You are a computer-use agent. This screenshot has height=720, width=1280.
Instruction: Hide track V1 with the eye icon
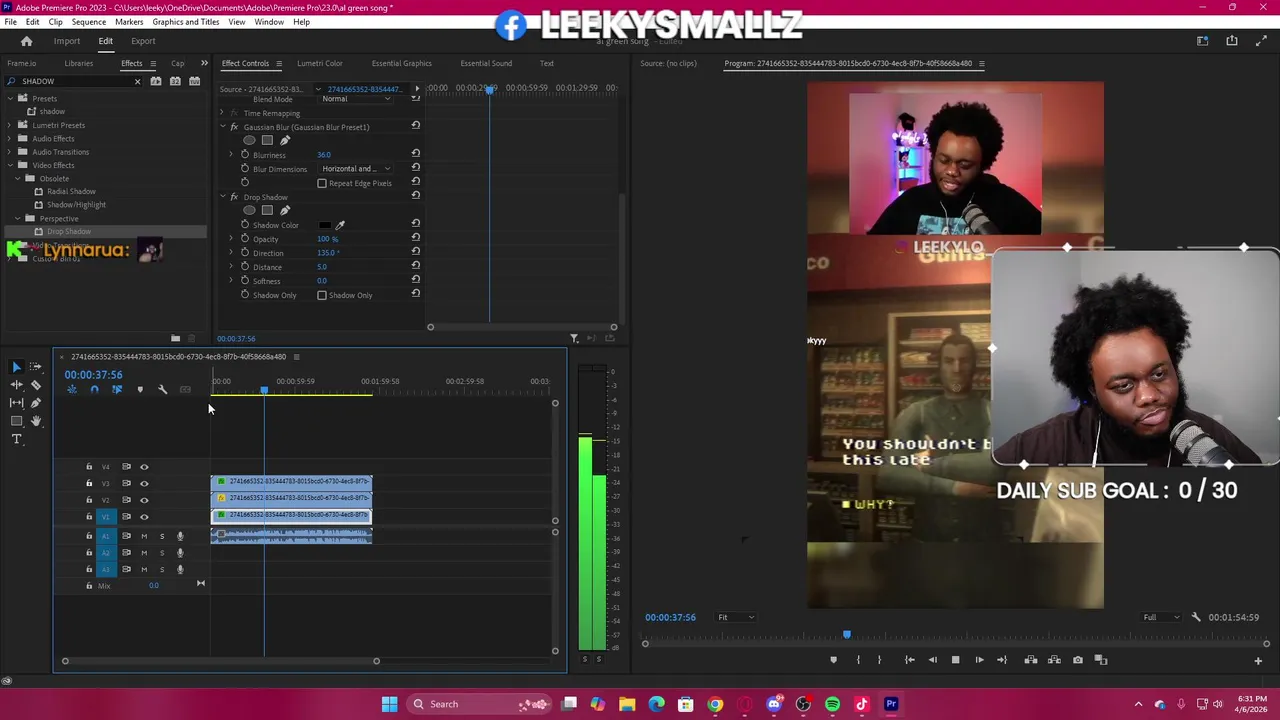coord(144,517)
